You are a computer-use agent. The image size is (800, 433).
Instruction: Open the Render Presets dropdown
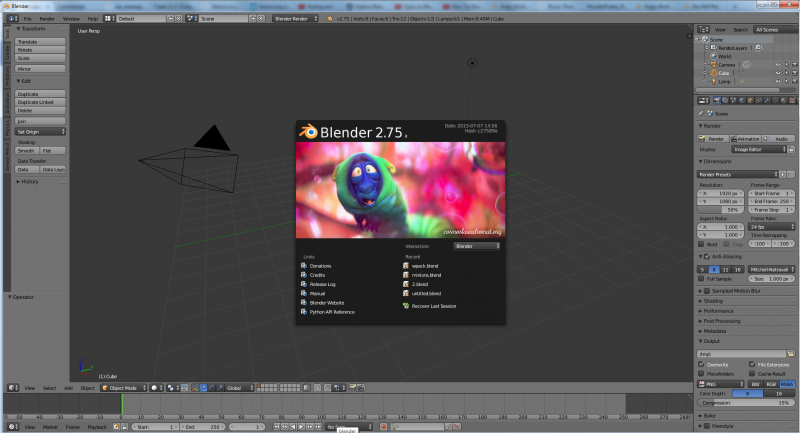(738, 174)
